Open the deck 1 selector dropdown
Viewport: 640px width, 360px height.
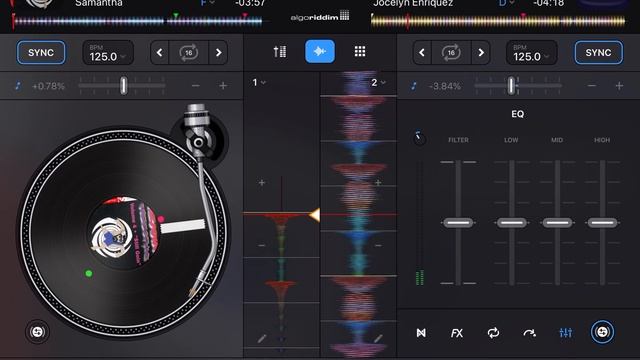[259, 82]
